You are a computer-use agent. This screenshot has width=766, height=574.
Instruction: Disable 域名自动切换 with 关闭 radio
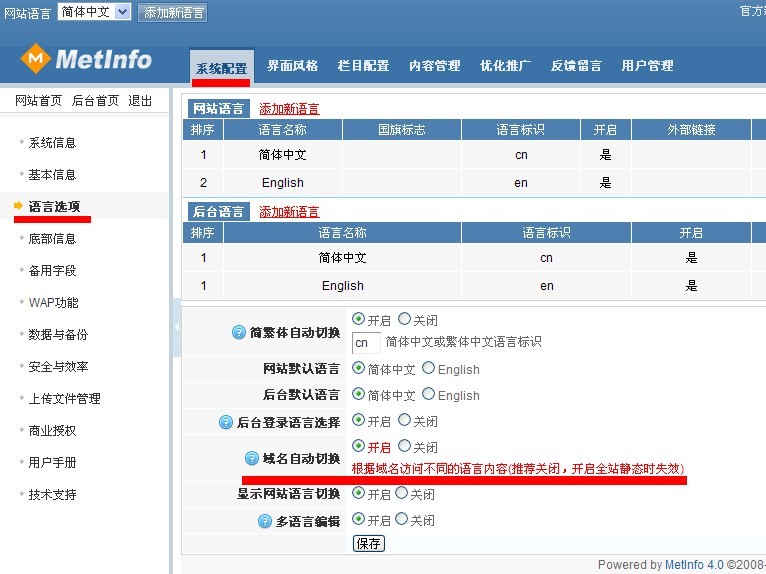click(404, 446)
